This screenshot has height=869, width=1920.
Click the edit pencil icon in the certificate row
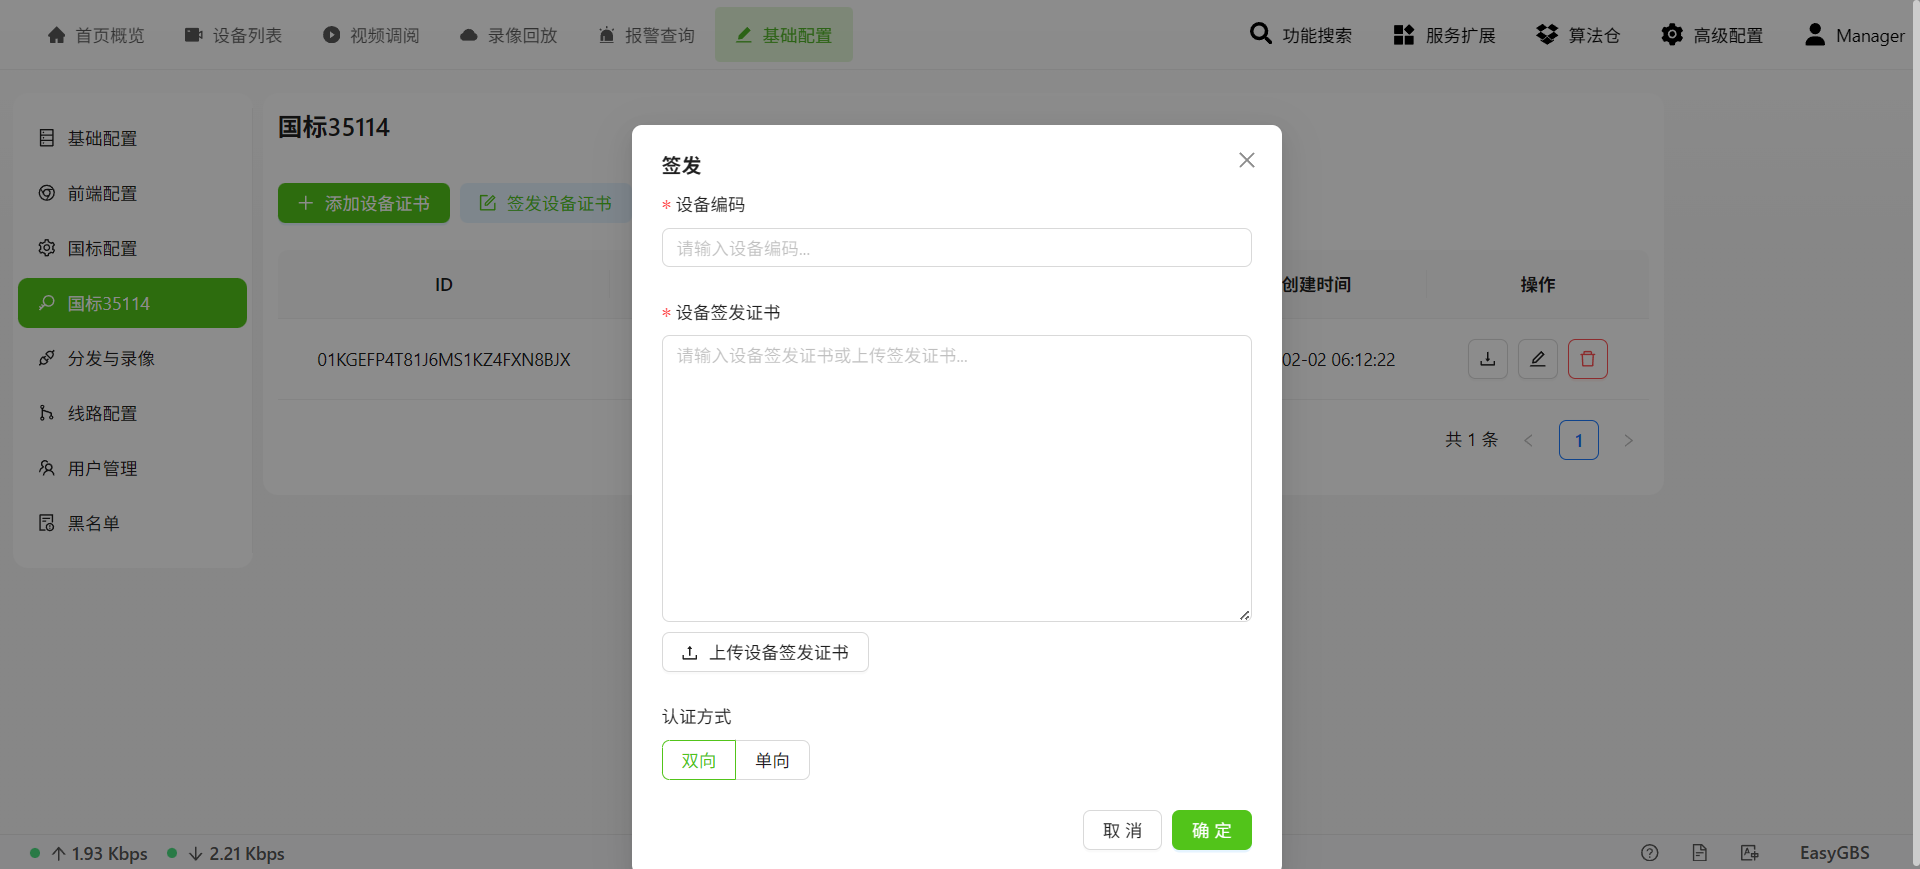[x=1538, y=359]
